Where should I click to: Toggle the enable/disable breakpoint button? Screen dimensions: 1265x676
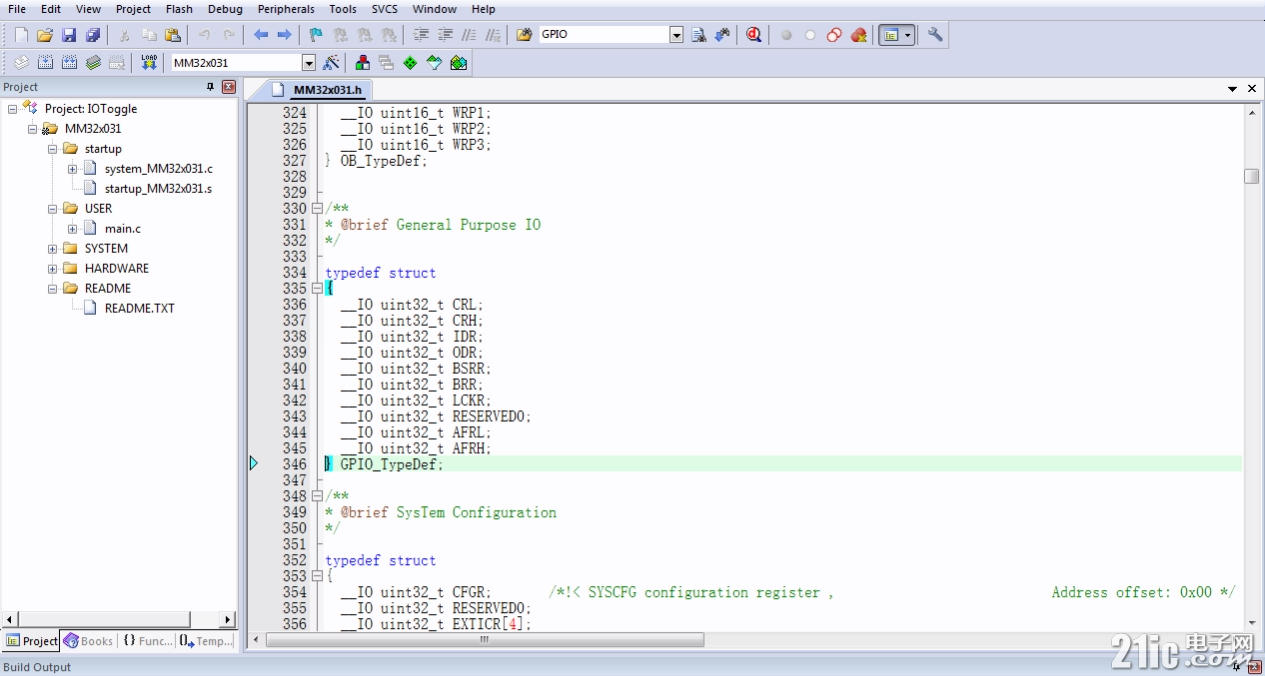(x=810, y=35)
